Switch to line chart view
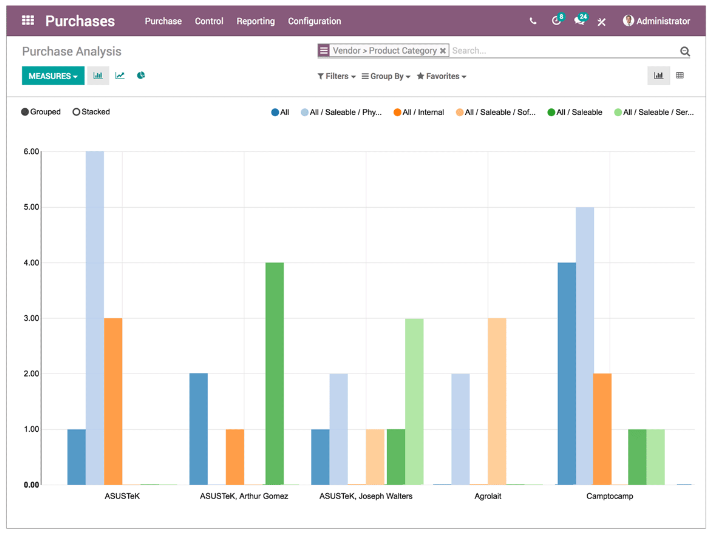The height and width of the screenshot is (533, 711). (120, 75)
